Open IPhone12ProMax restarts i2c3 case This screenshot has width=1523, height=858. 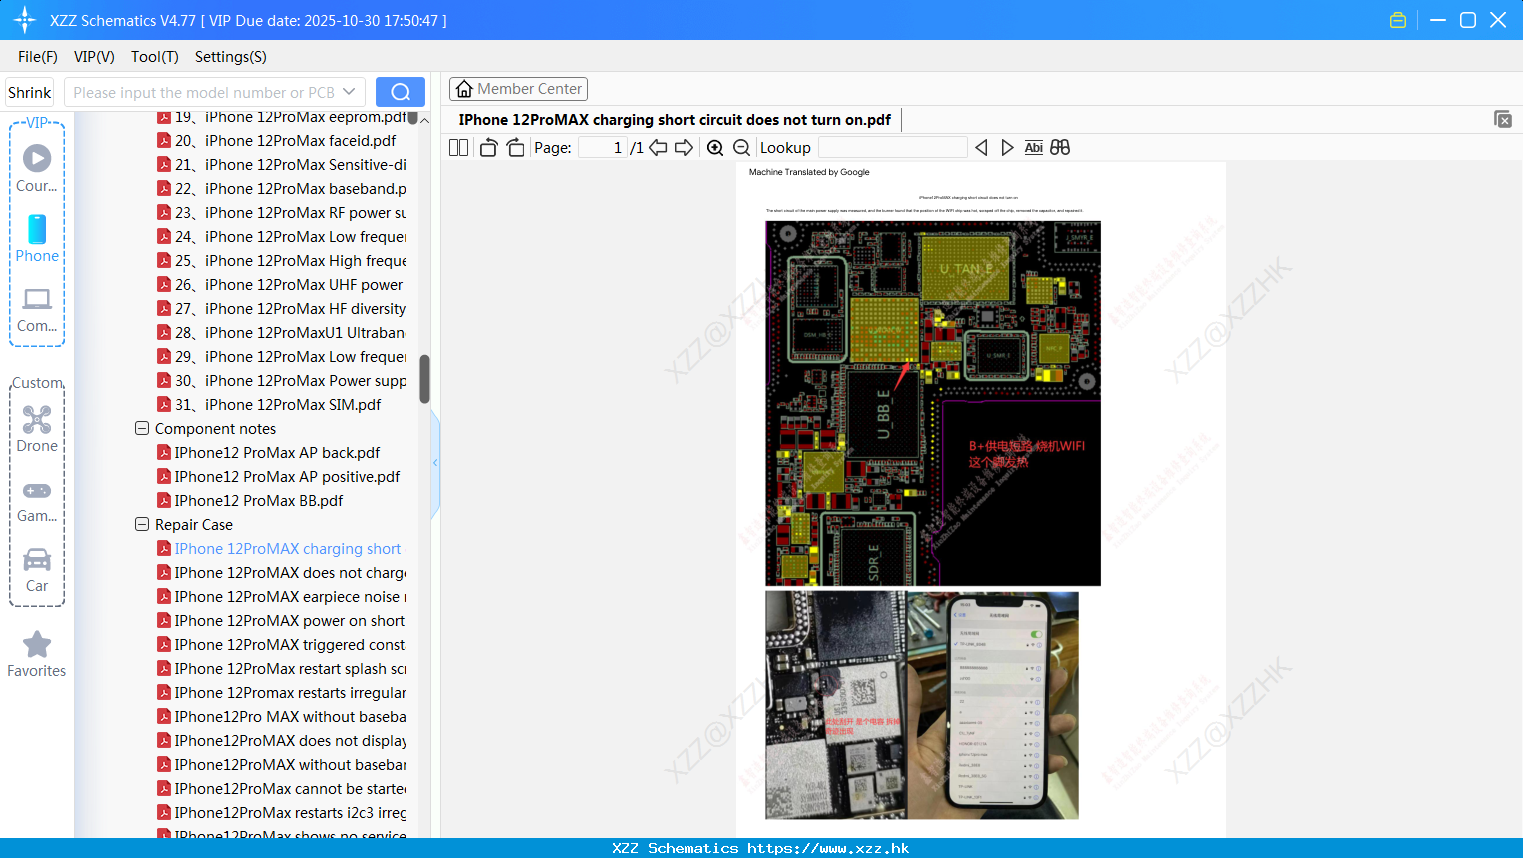pos(282,813)
